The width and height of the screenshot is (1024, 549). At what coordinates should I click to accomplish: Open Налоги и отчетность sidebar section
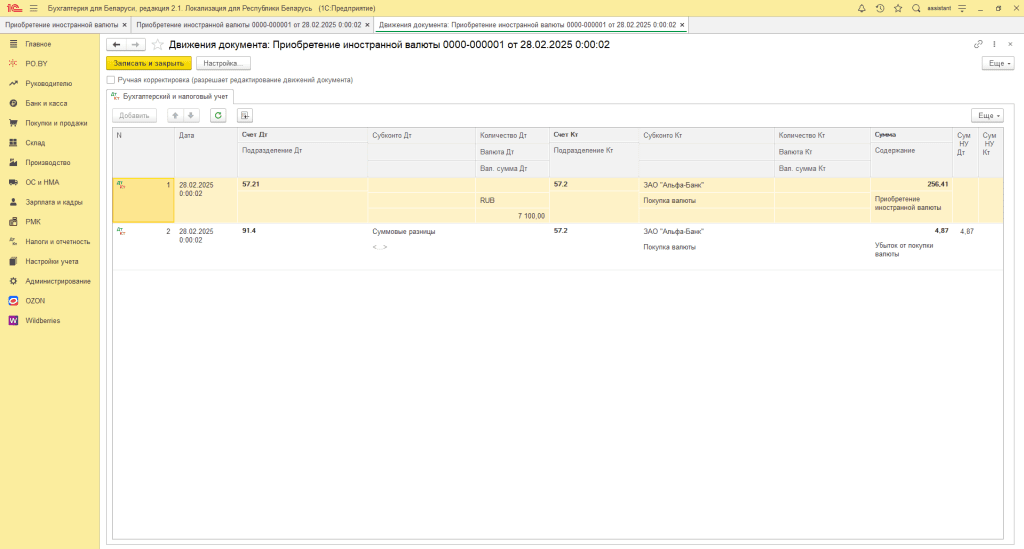point(57,242)
